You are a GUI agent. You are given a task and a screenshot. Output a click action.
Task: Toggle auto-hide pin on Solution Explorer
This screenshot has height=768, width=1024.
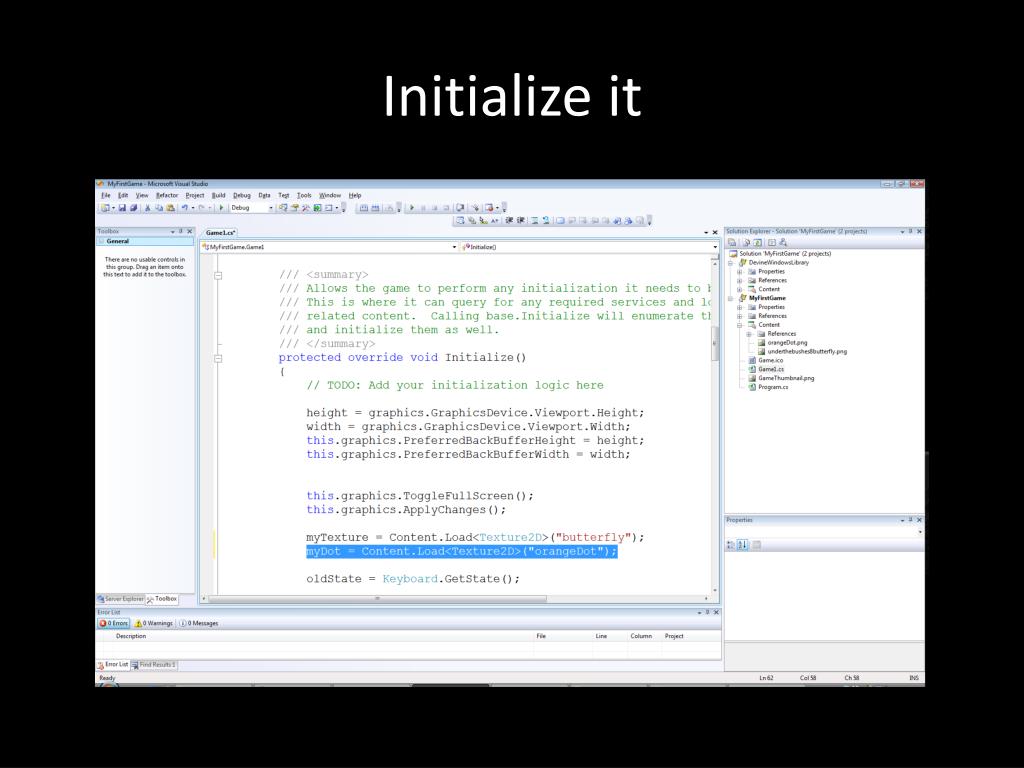tap(910, 231)
